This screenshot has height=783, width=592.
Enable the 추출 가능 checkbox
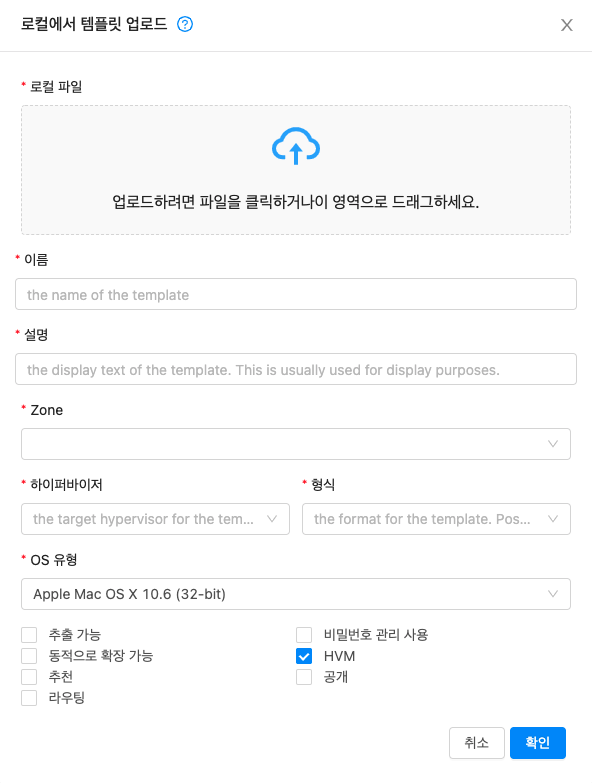(29, 635)
